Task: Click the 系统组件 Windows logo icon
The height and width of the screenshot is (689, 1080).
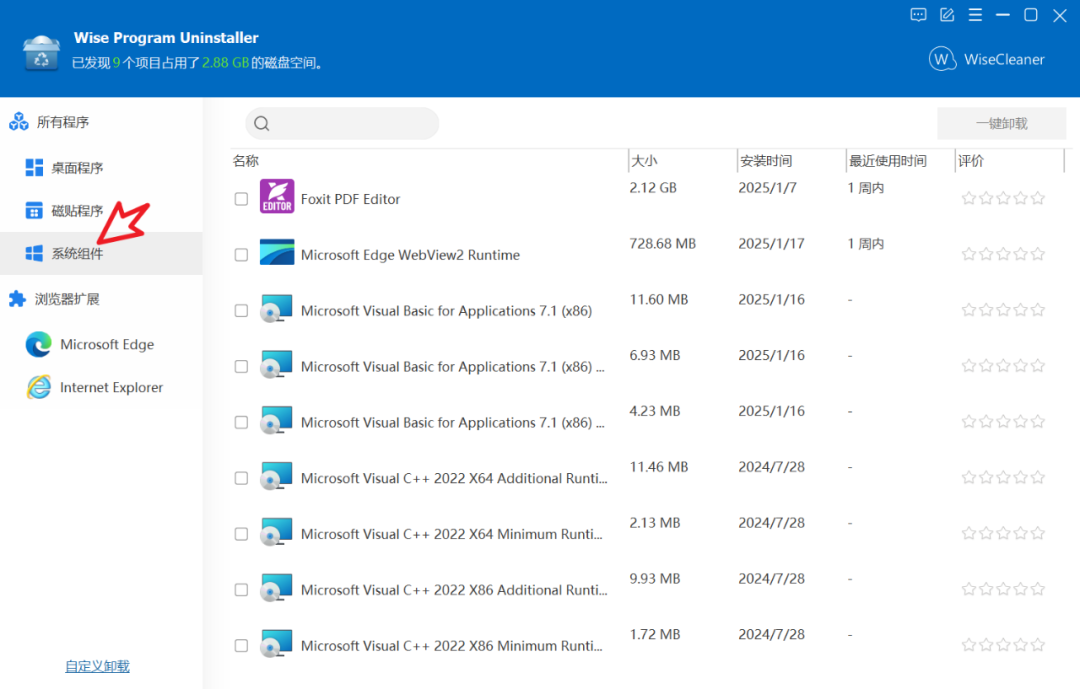Action: point(34,254)
